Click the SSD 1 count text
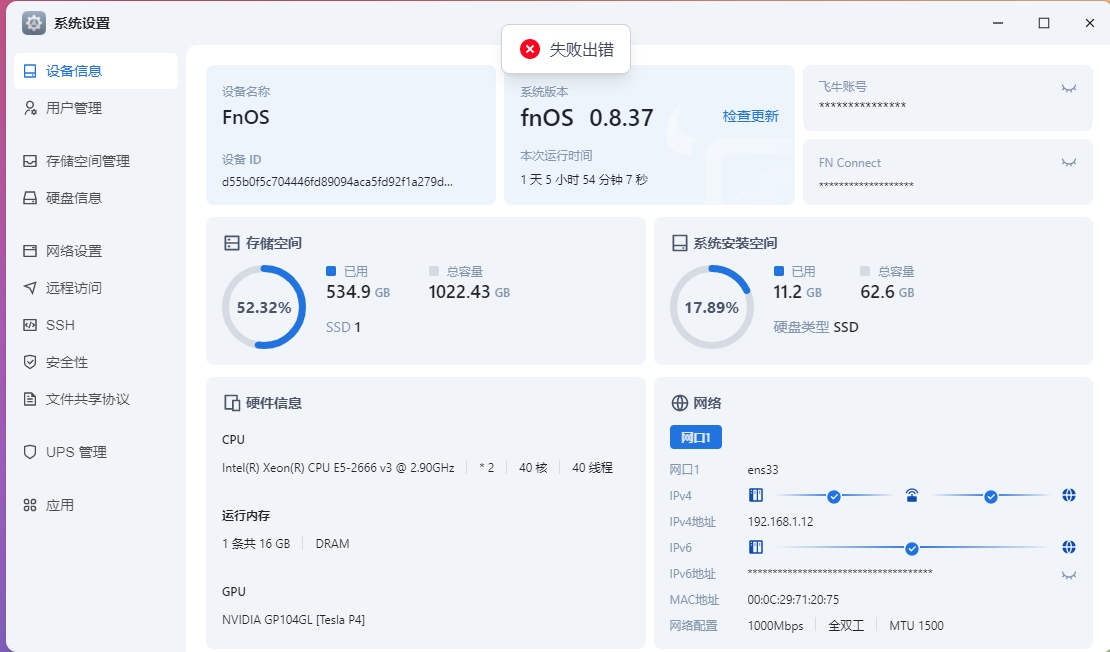Image resolution: width=1110 pixels, height=652 pixels. tap(343, 327)
